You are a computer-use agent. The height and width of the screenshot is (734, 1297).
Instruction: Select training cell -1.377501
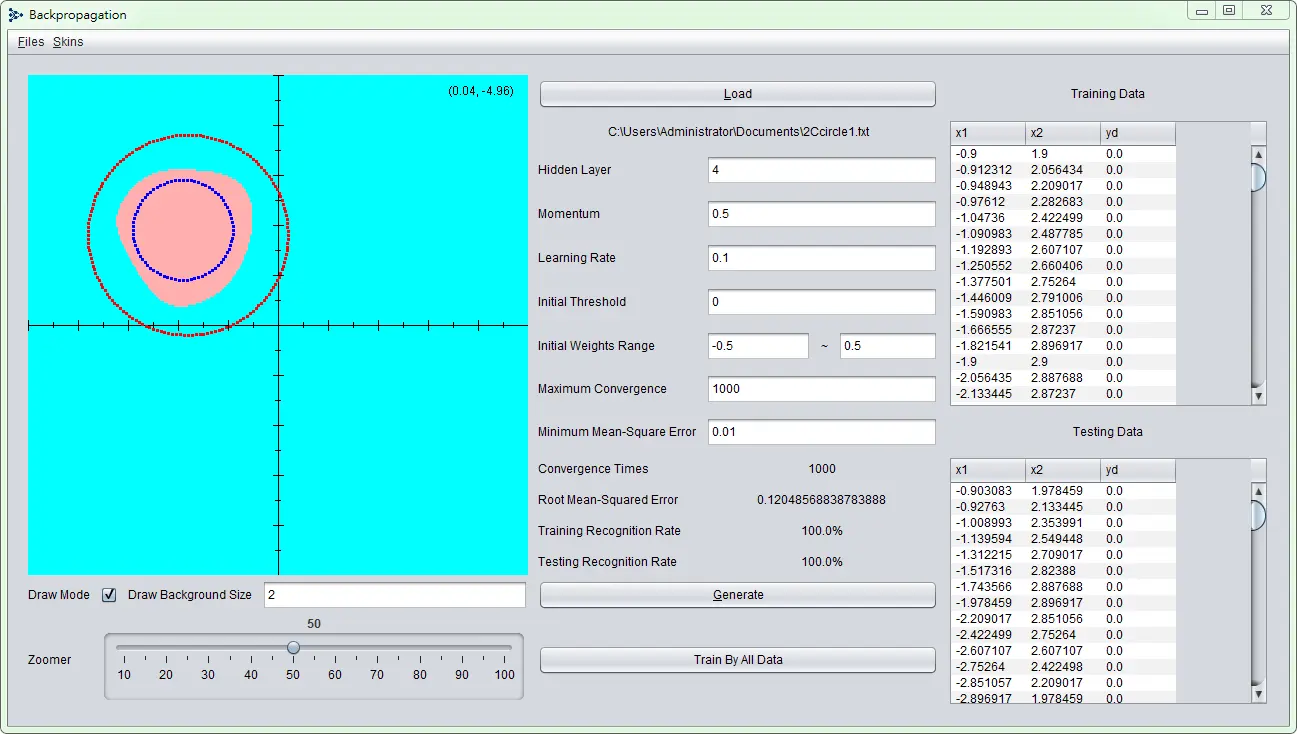[988, 282]
